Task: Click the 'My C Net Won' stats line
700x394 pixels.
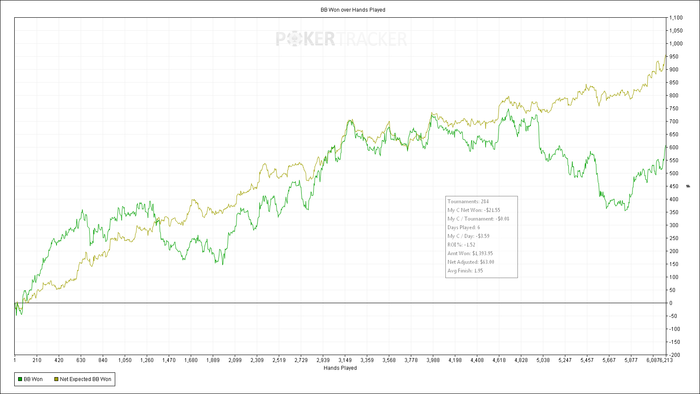Action: pos(474,210)
